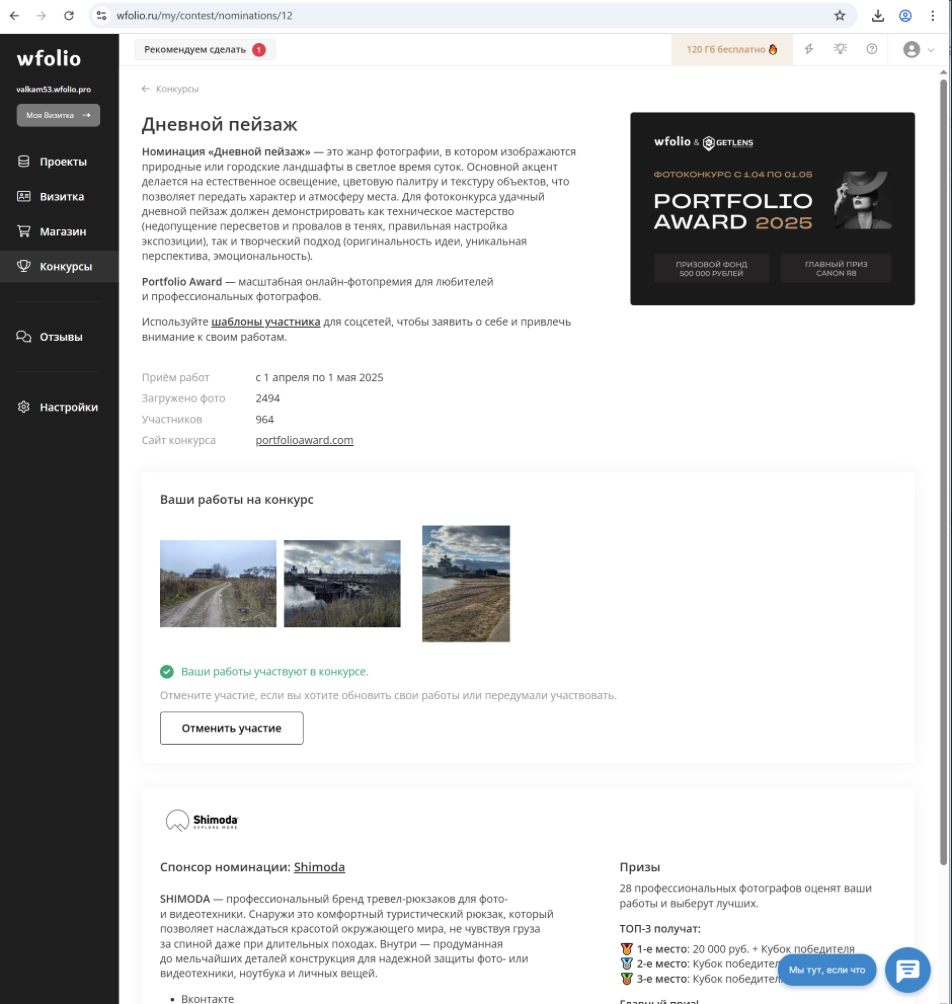Open Визитка section in sidebar
The height and width of the screenshot is (1004, 952).
pos(59,197)
